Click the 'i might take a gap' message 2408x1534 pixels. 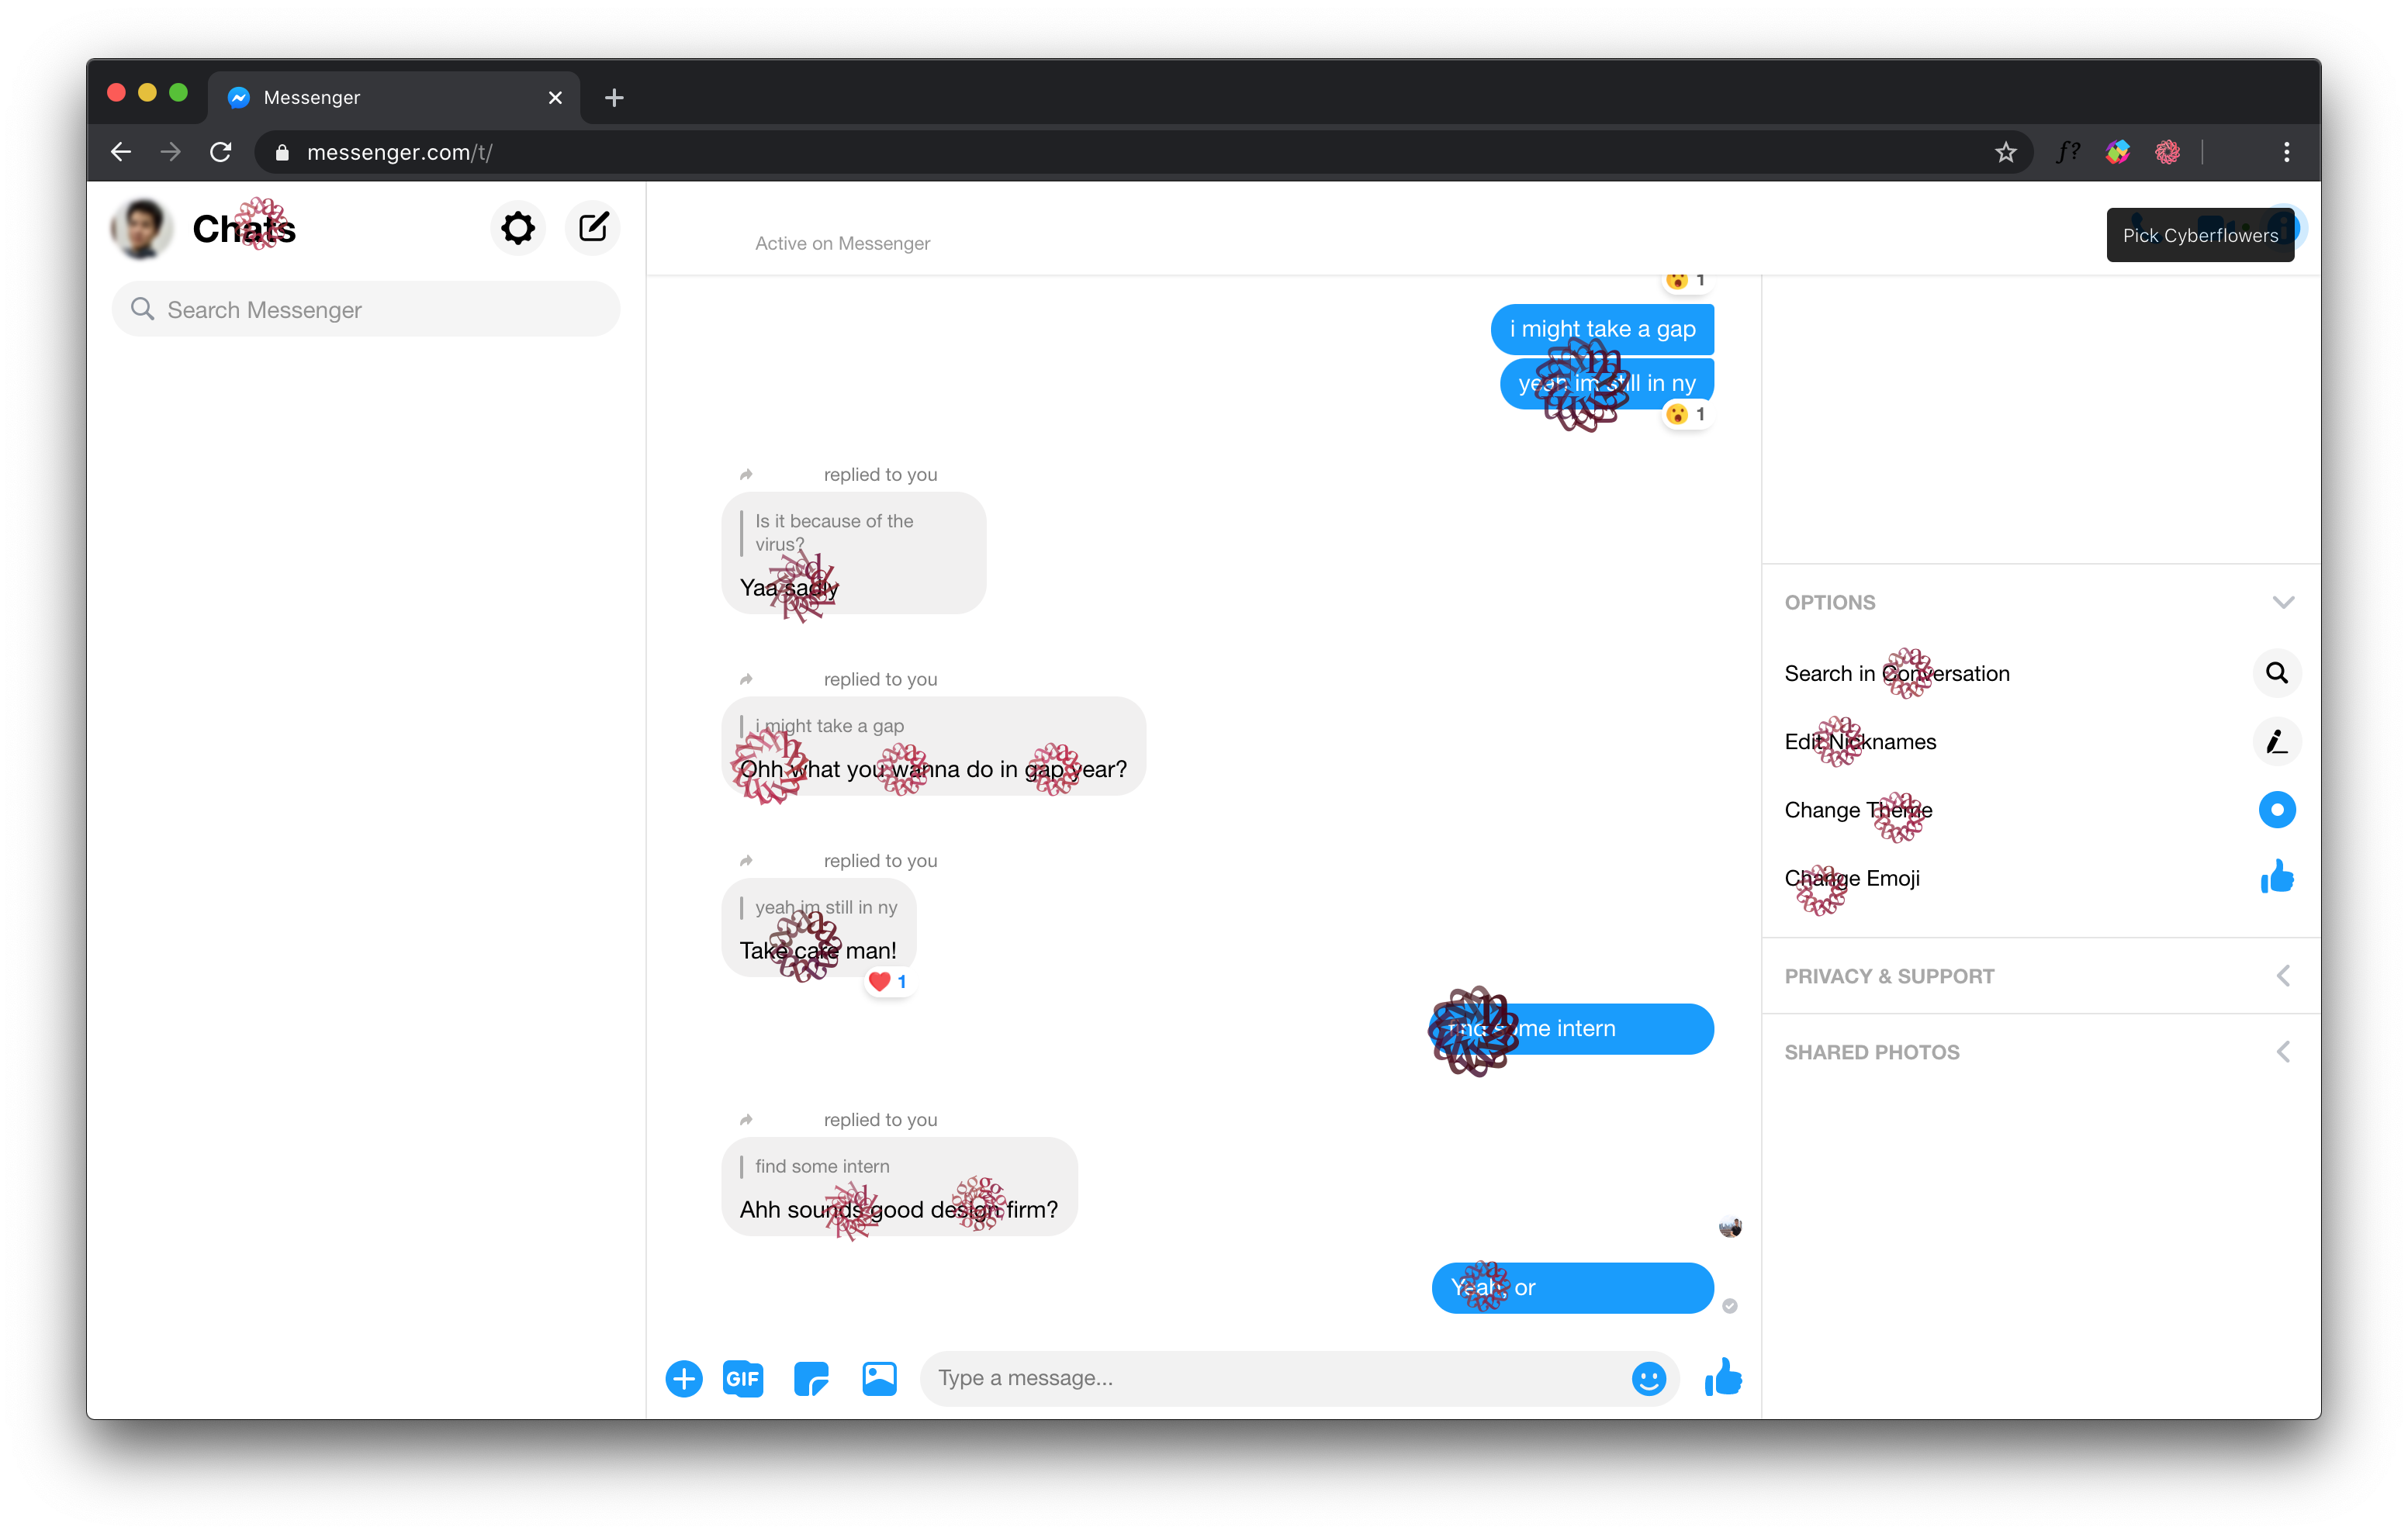tap(1602, 329)
